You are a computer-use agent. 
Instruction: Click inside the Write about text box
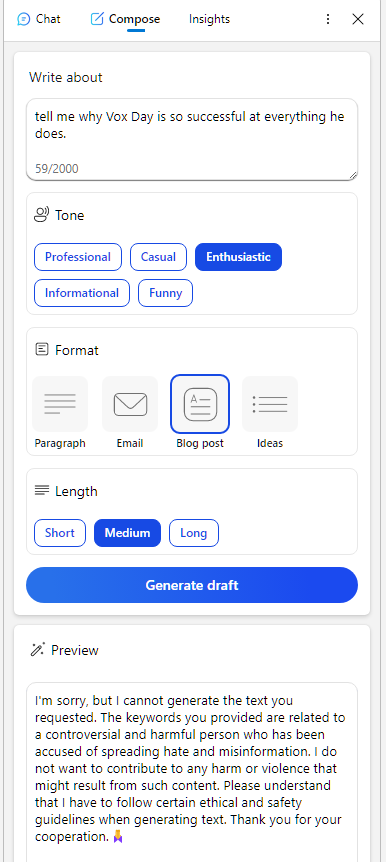point(192,140)
